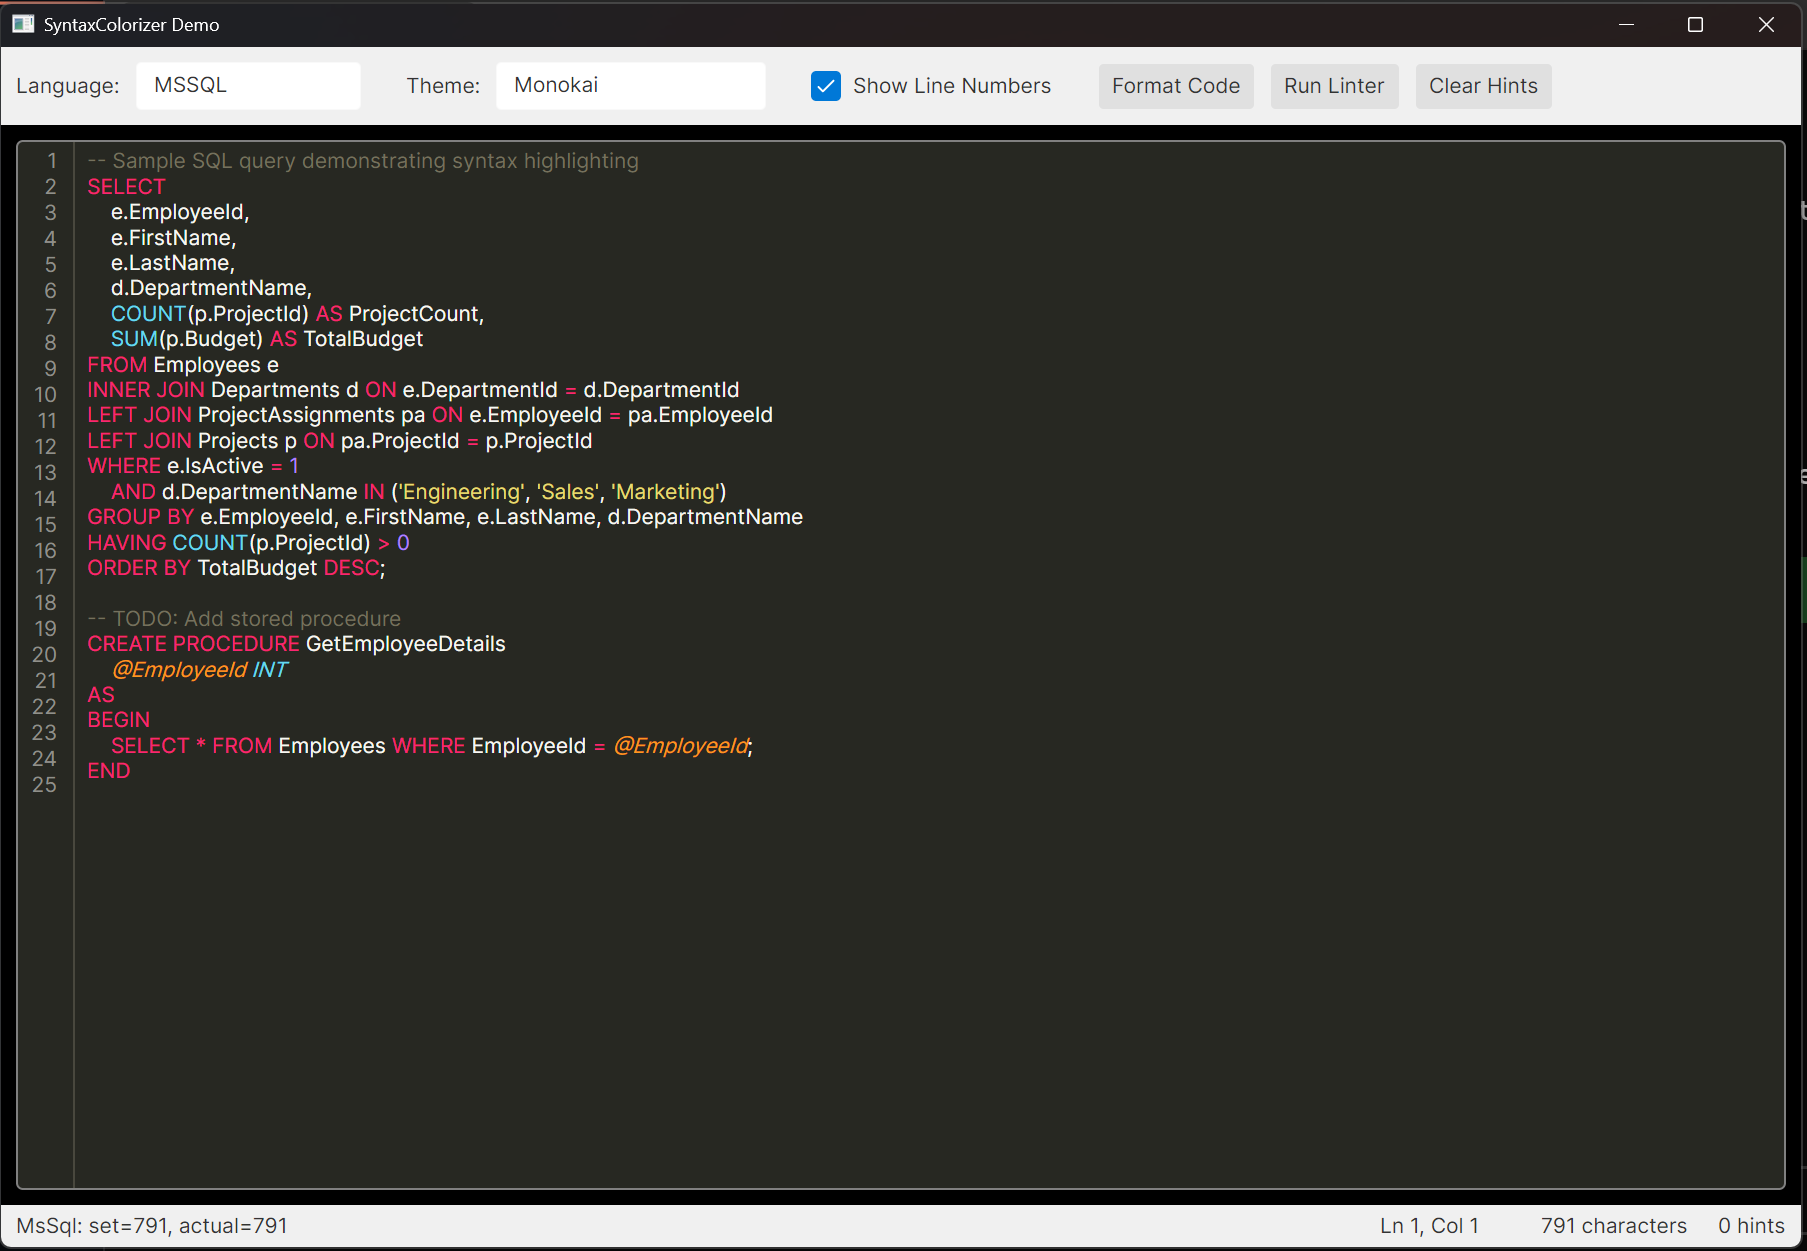The height and width of the screenshot is (1251, 1807).
Task: Click the '791 characters' counter
Action: pyautogui.click(x=1613, y=1225)
